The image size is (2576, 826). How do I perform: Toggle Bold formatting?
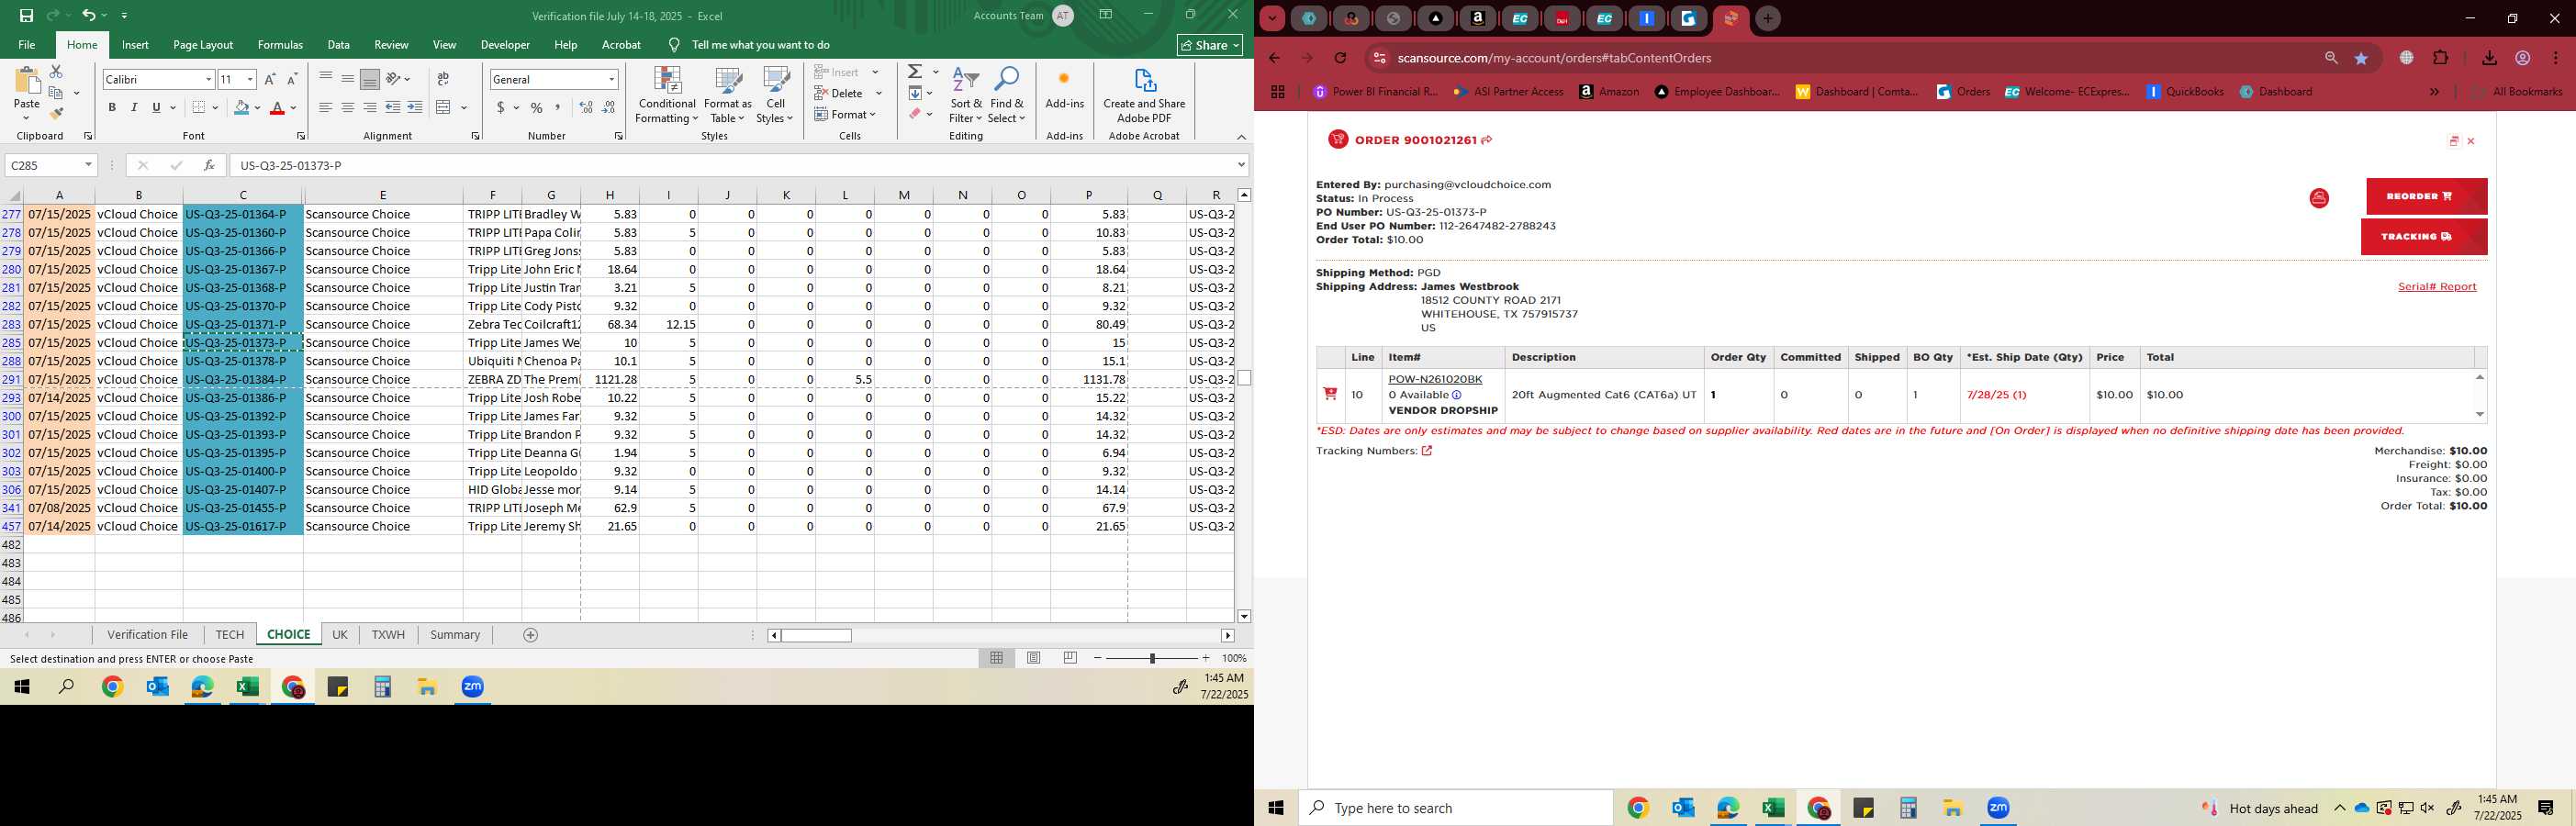pyautogui.click(x=112, y=107)
